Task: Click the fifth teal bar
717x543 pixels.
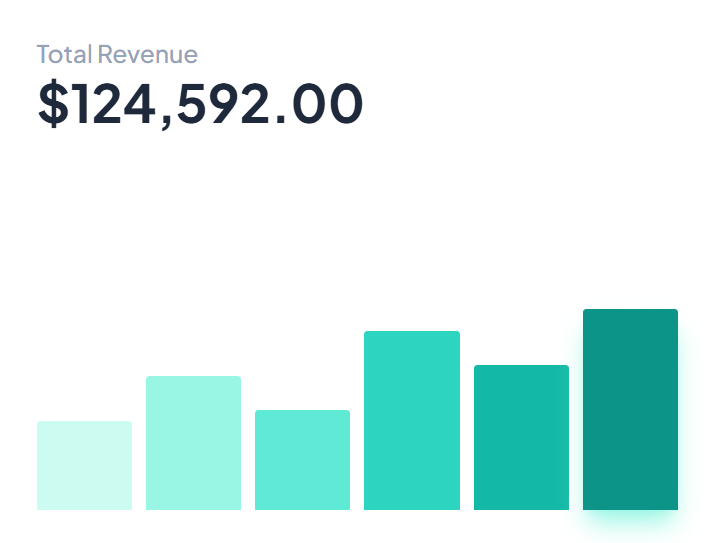Action: [x=521, y=437]
